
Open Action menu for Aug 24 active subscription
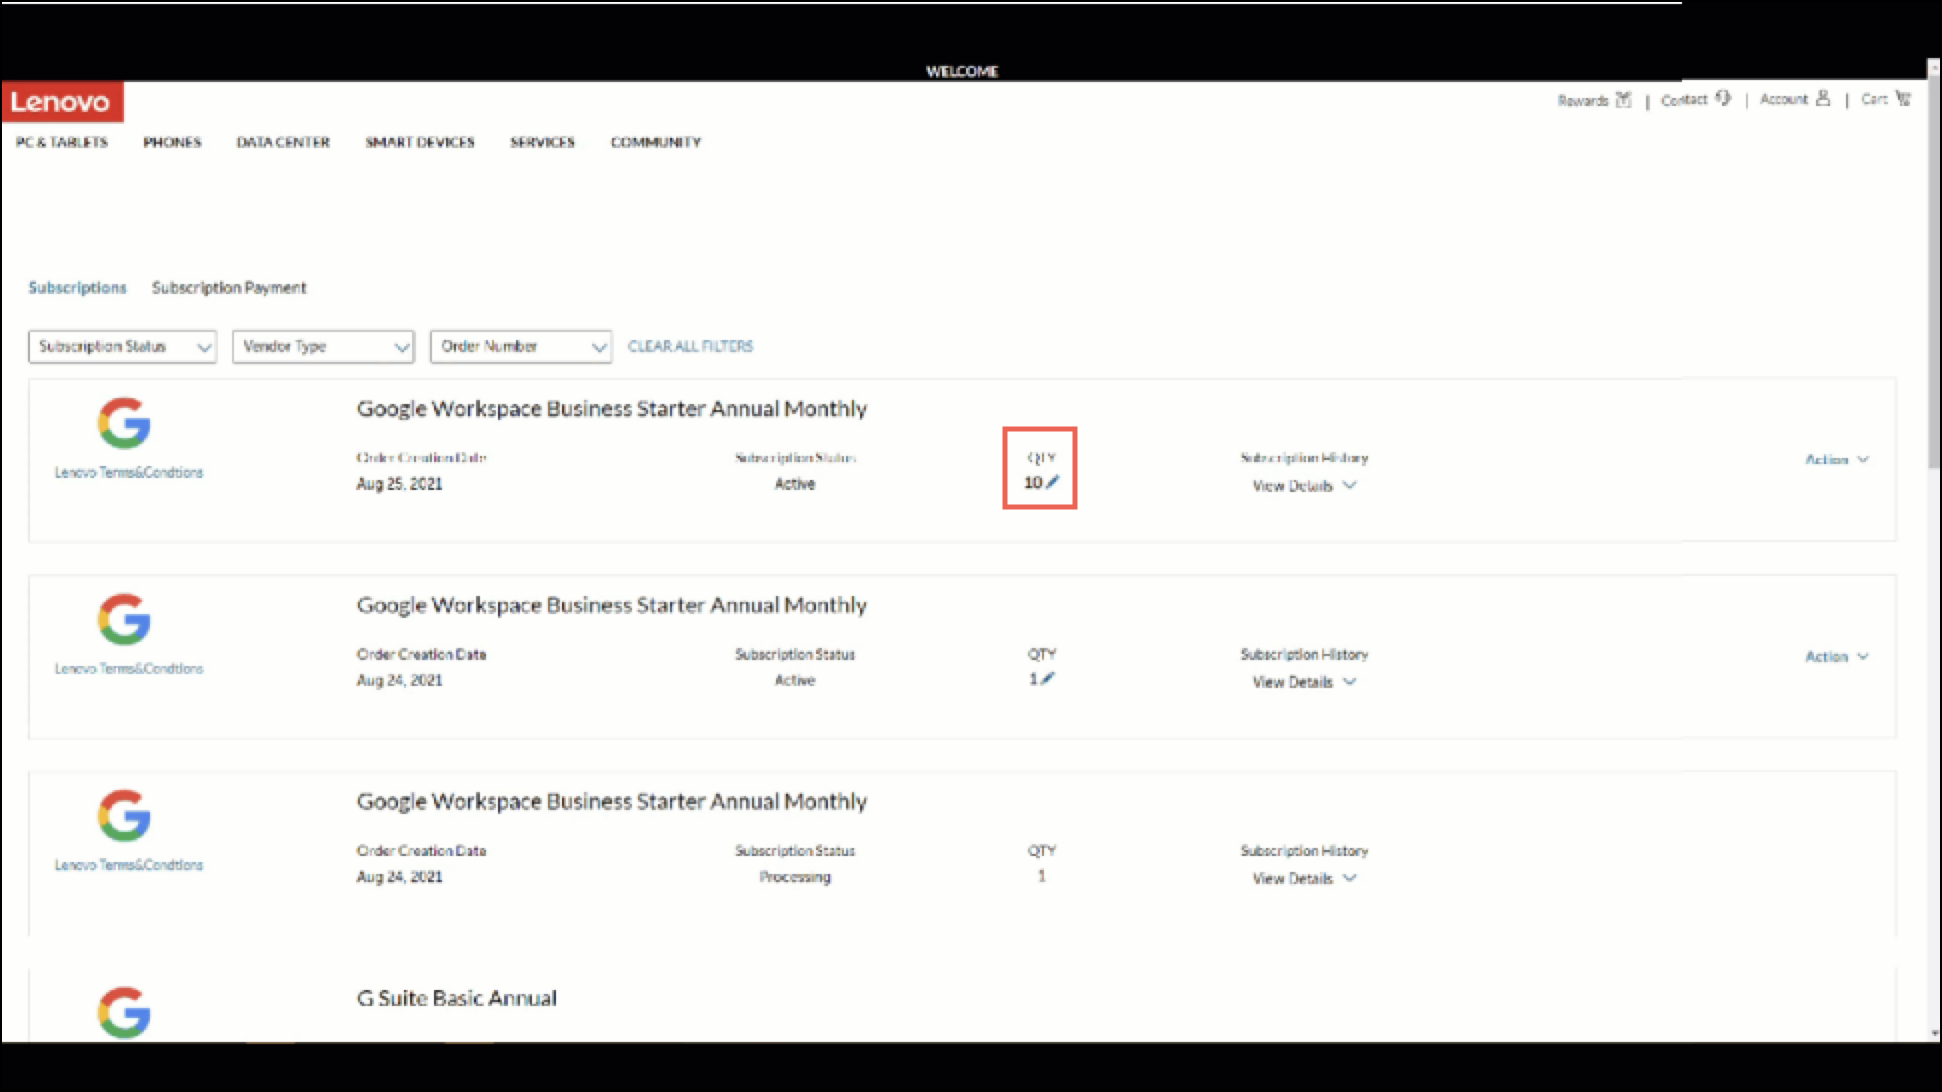[1837, 656]
